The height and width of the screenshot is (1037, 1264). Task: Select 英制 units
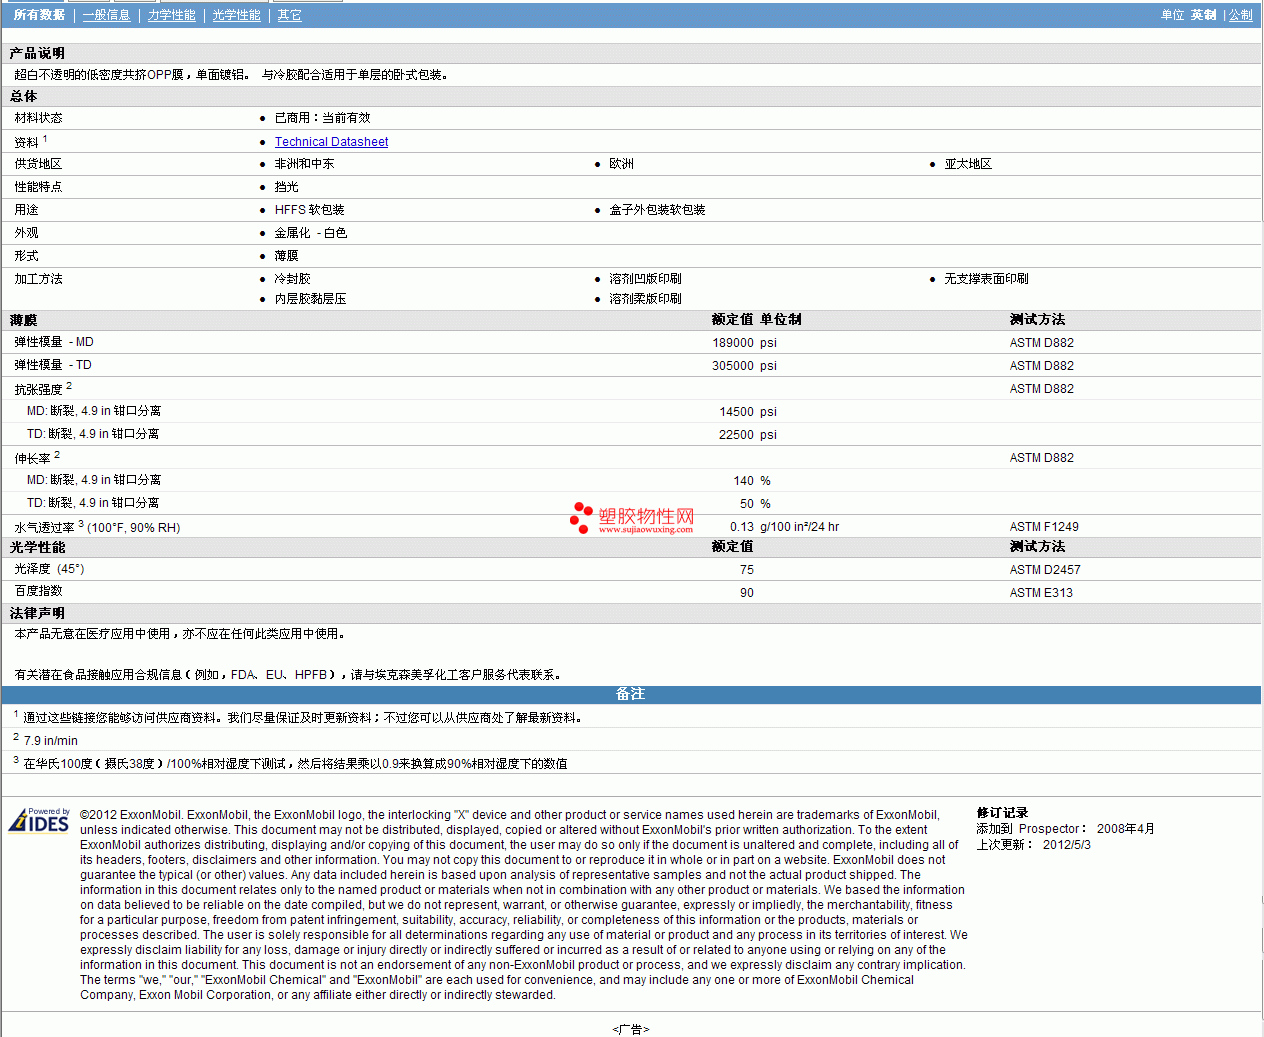[1203, 15]
